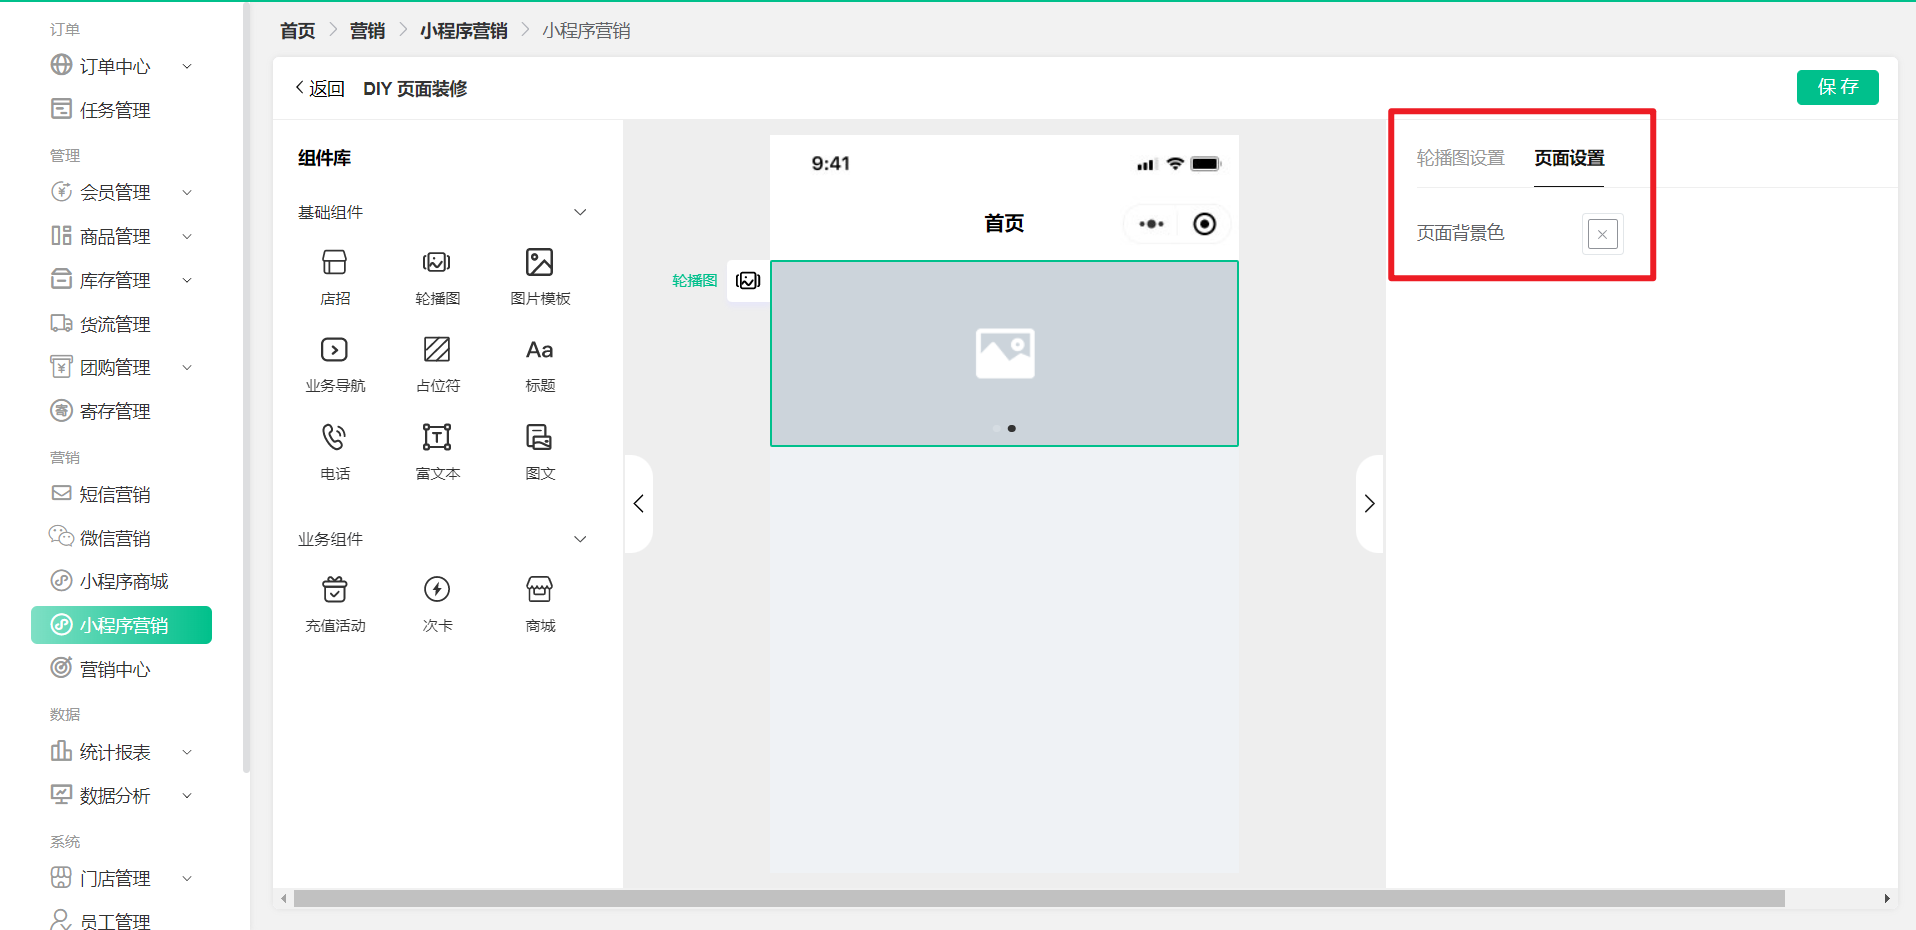Open 小程序商城 in the sidebar
The width and height of the screenshot is (1916, 930).
(x=124, y=581)
